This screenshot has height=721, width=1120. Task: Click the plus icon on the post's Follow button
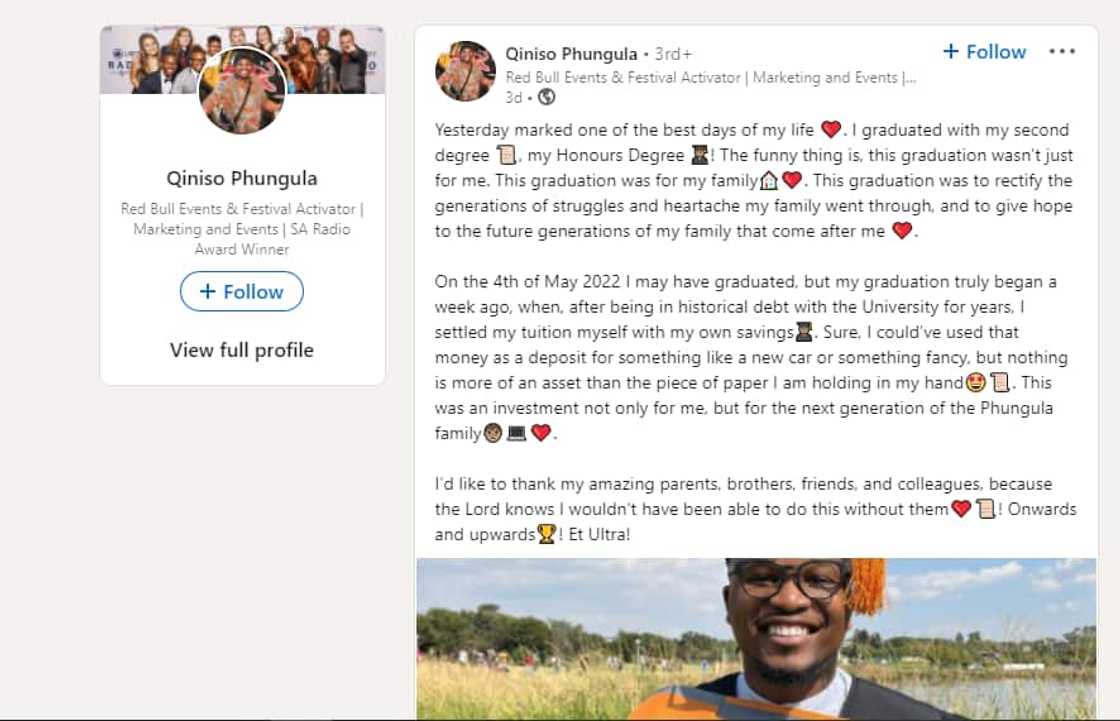[950, 51]
